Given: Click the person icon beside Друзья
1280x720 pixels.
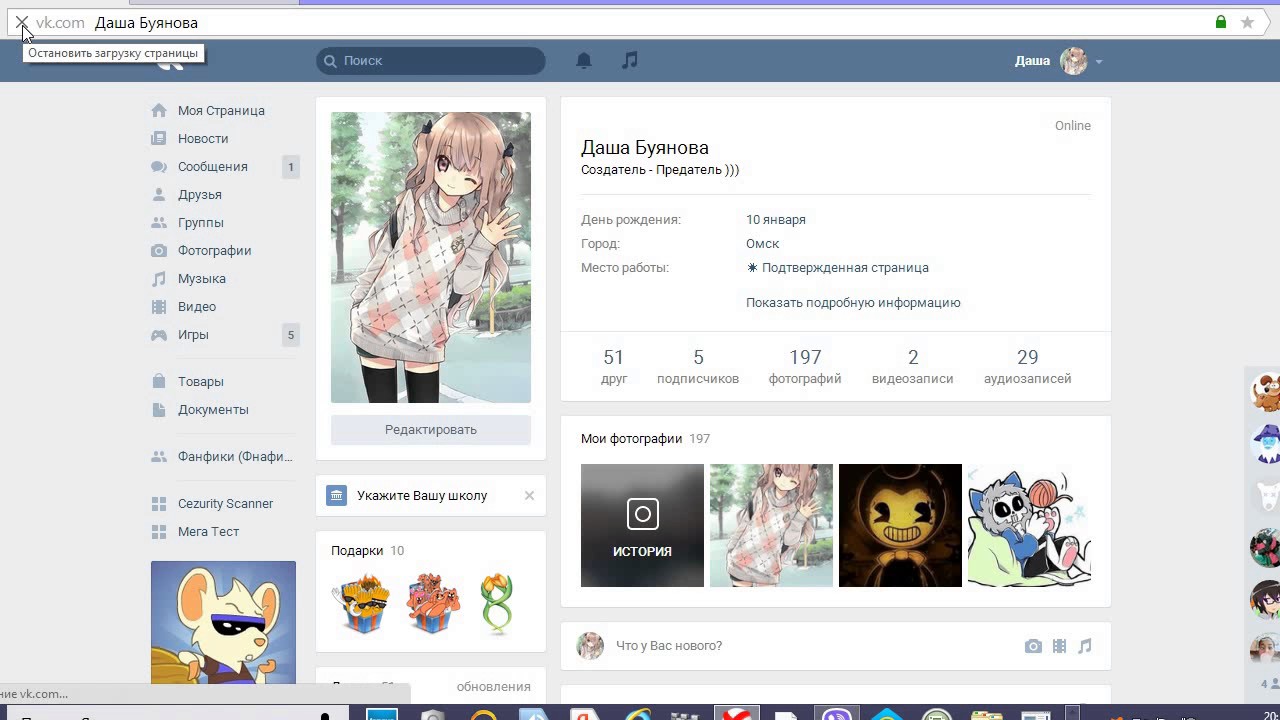Looking at the screenshot, I should point(159,194).
